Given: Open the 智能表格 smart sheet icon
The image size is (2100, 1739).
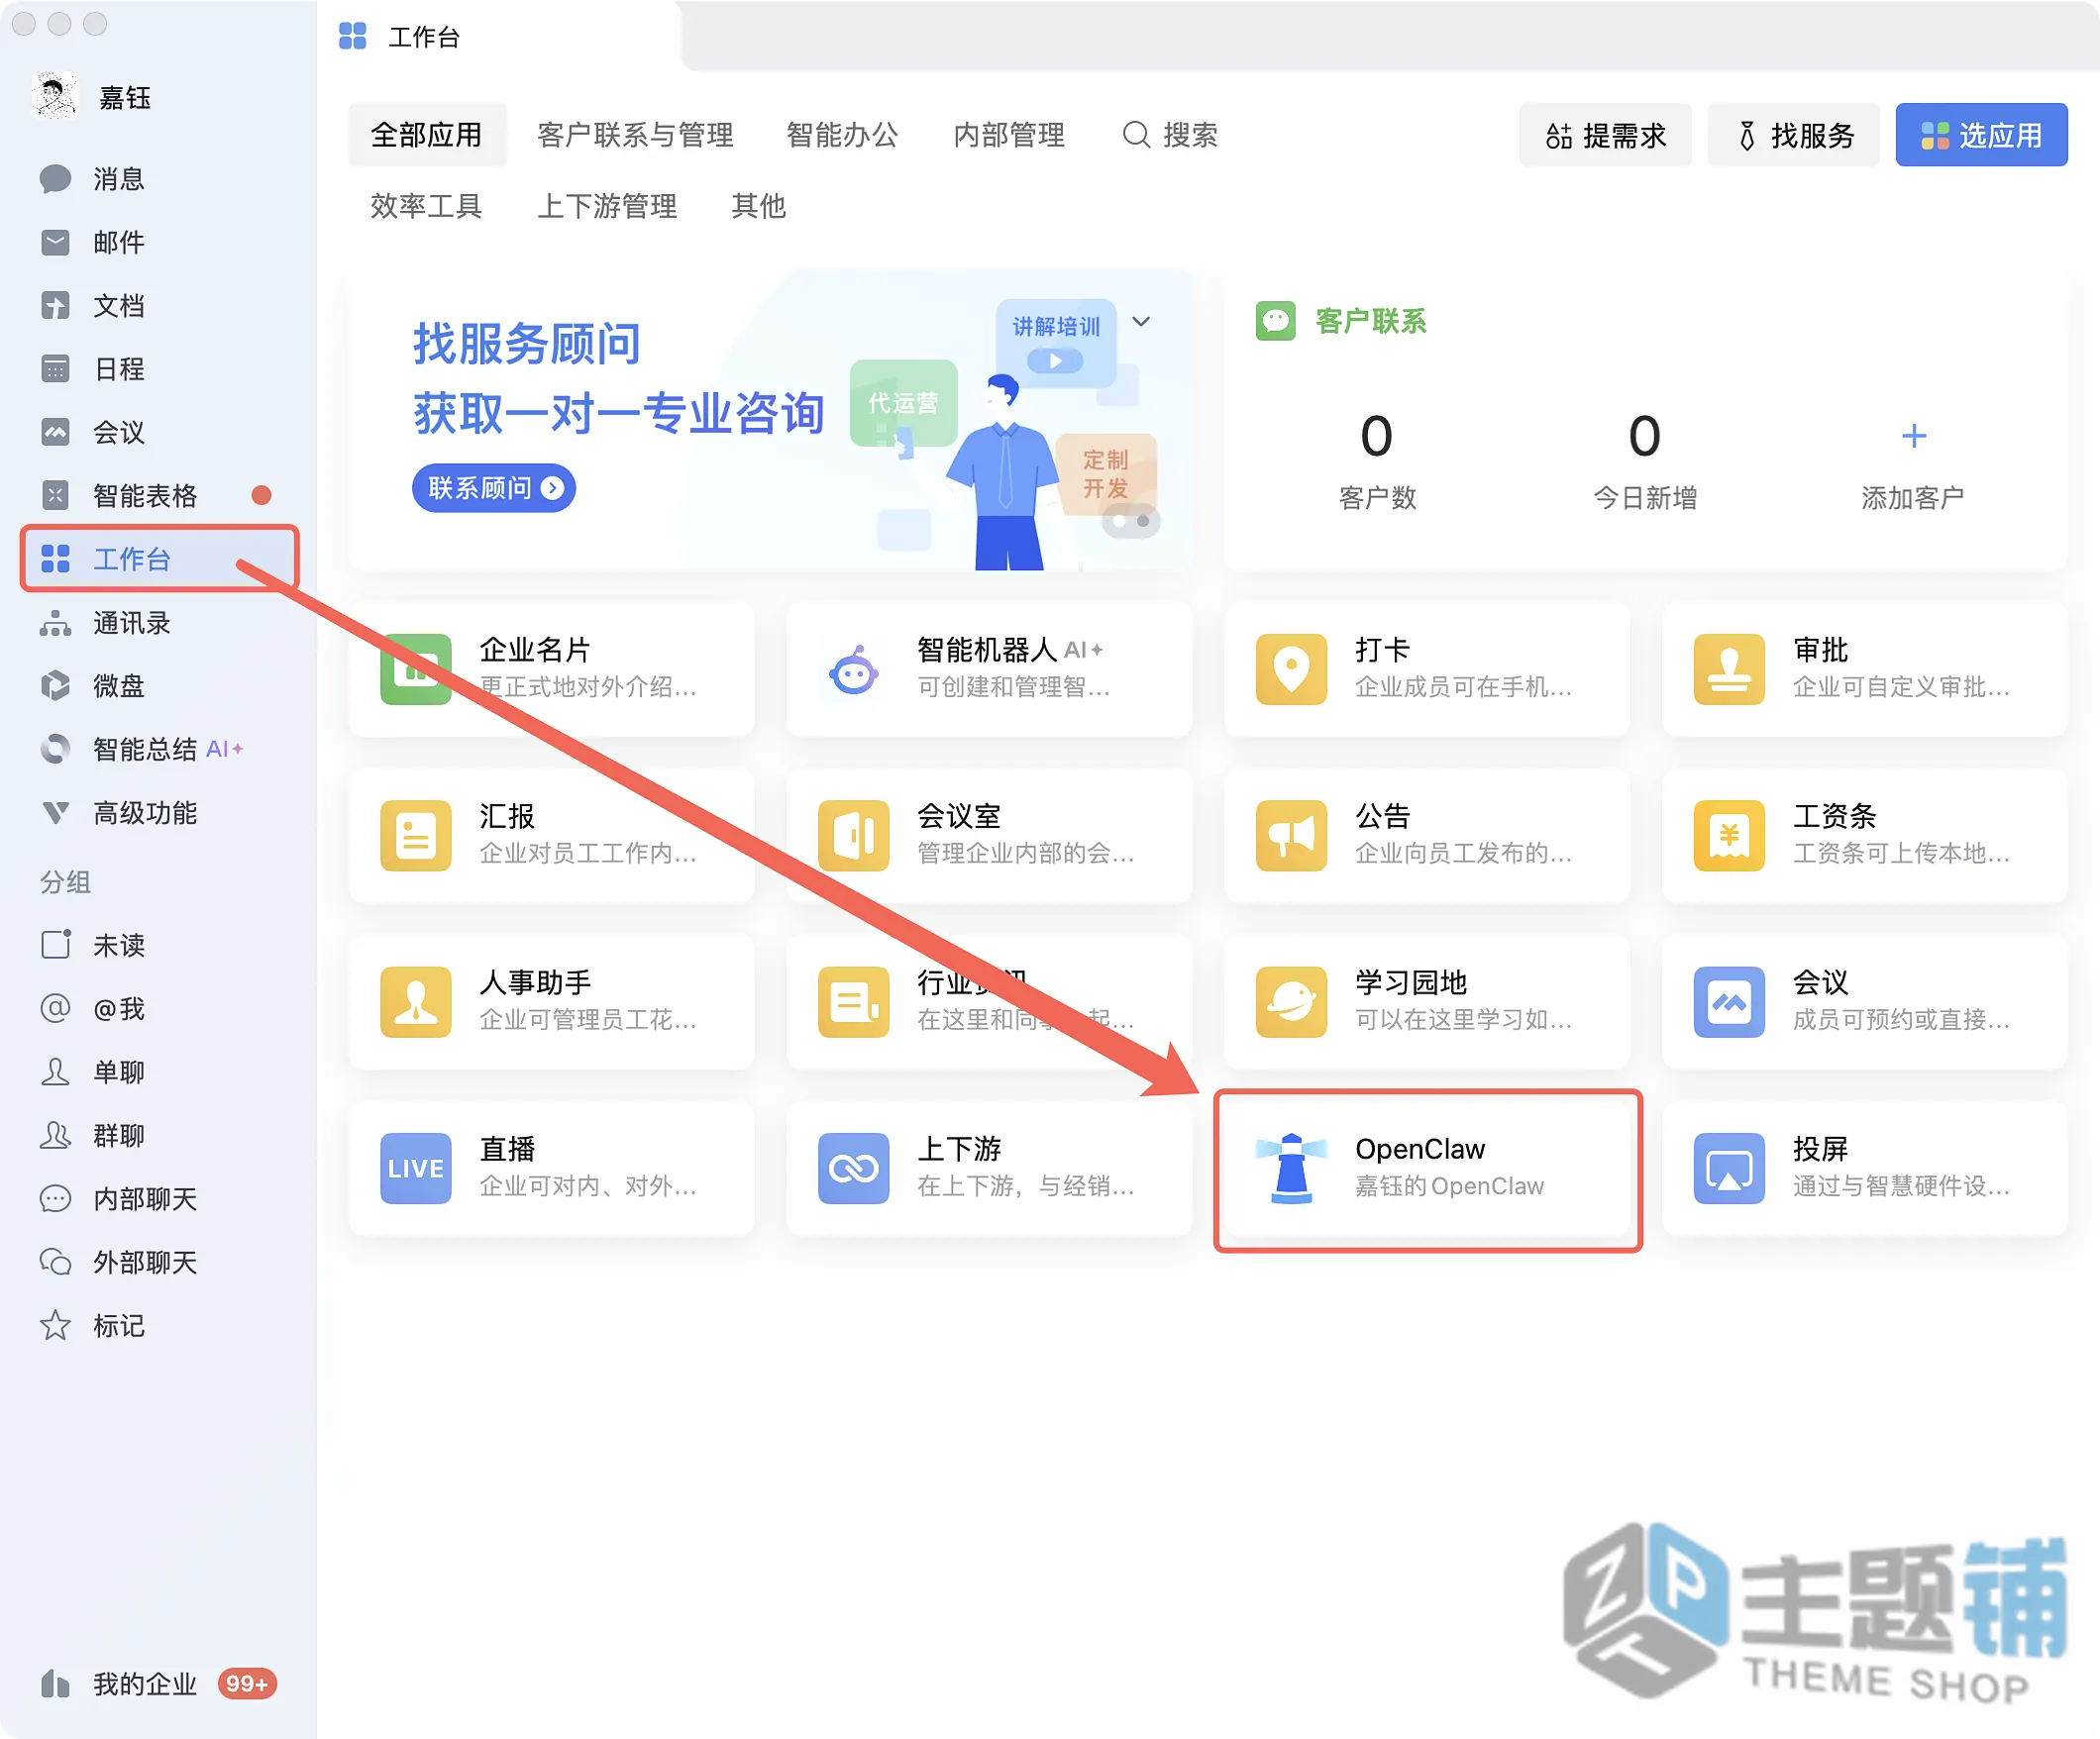Looking at the screenshot, I should coord(55,495).
